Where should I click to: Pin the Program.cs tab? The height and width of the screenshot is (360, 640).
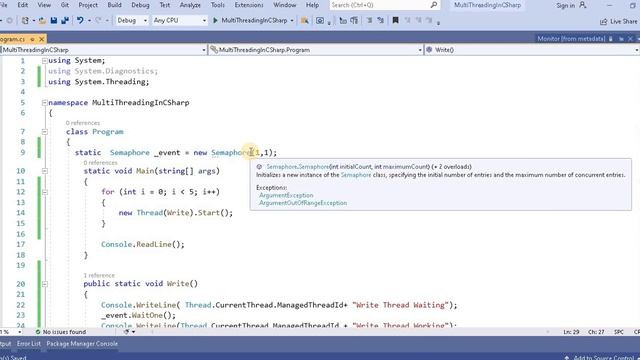click(x=32, y=39)
